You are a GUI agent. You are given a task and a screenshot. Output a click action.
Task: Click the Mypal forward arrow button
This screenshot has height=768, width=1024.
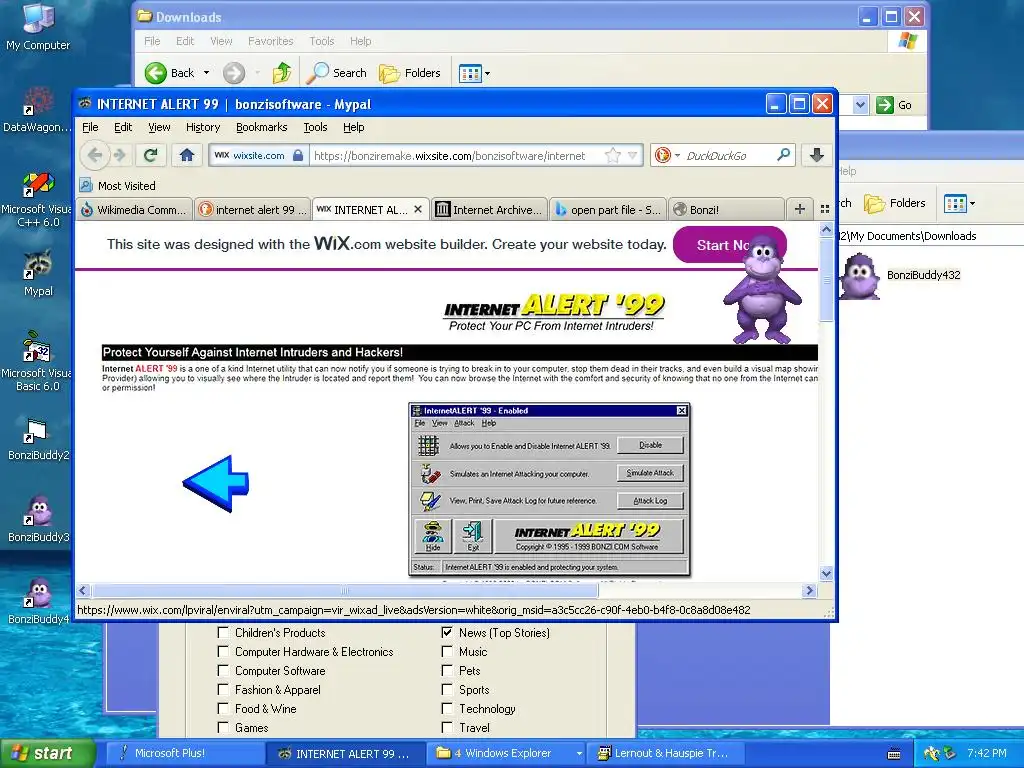click(x=120, y=155)
